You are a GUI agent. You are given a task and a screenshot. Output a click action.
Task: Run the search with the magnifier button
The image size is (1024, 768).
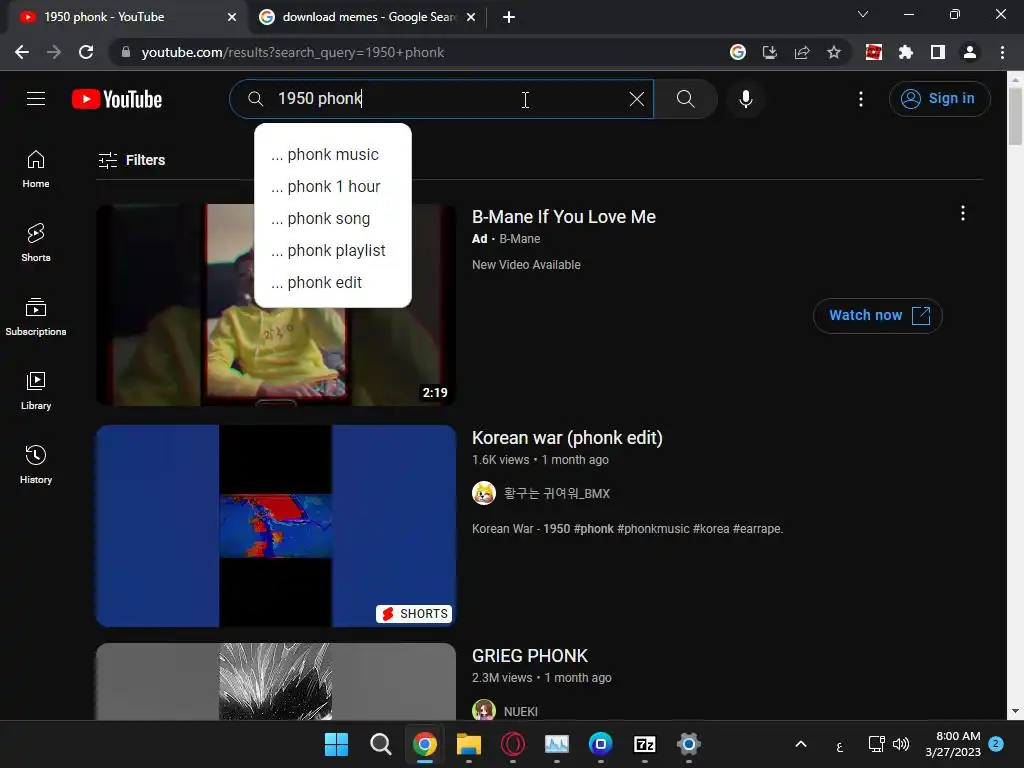click(685, 99)
